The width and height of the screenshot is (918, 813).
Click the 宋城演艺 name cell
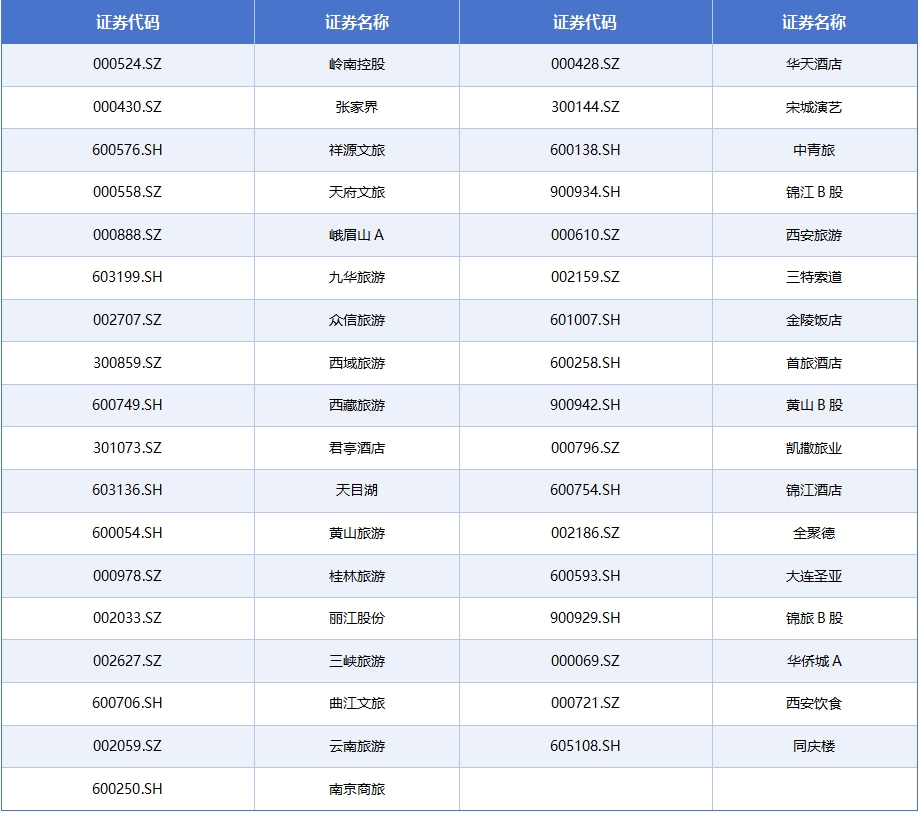pos(814,107)
